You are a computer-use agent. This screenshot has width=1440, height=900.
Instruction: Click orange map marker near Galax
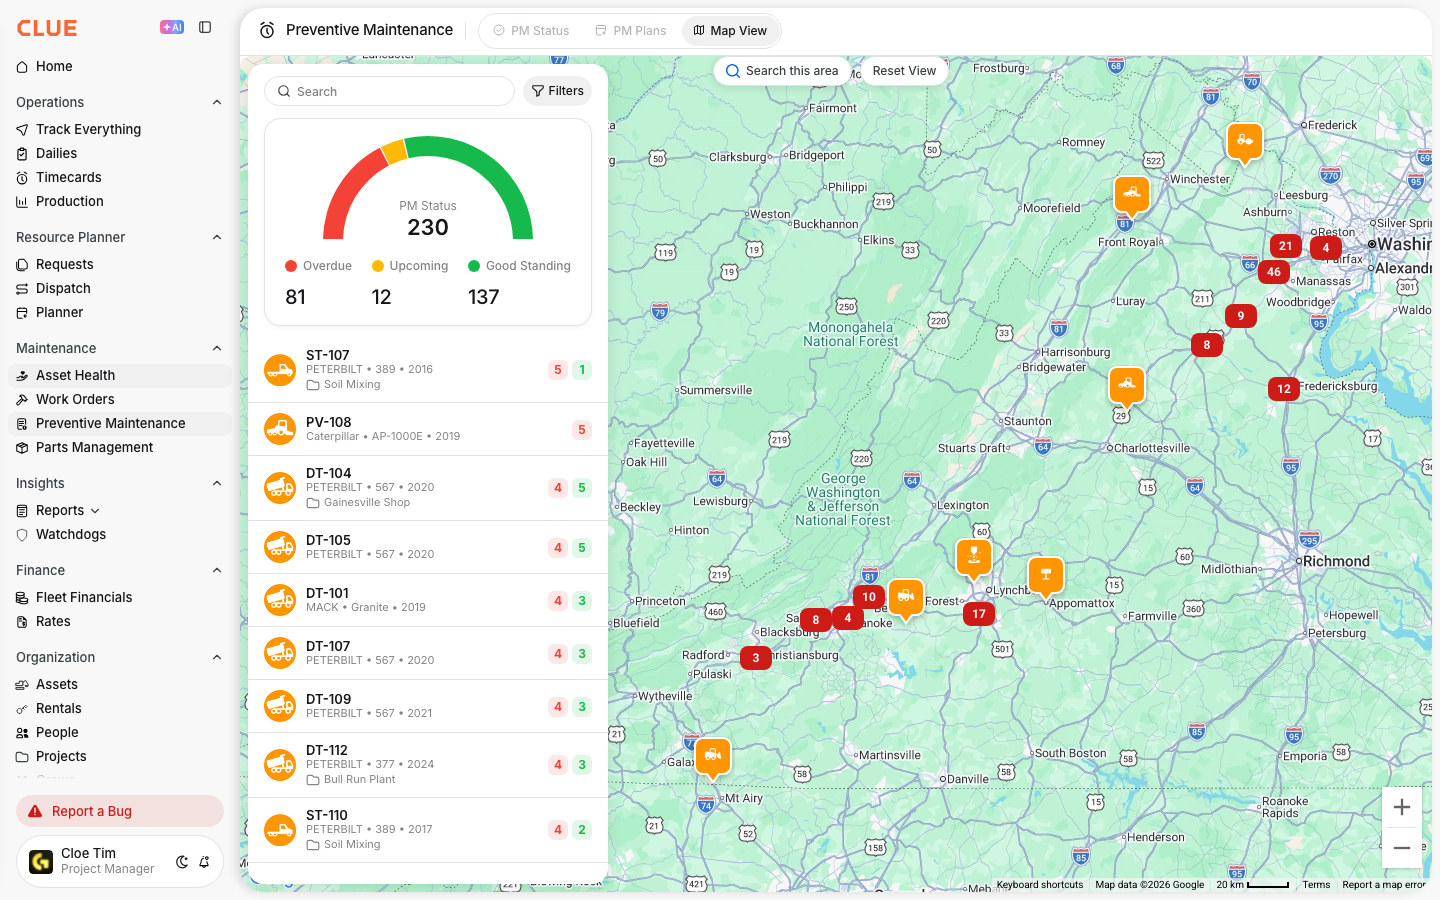point(713,758)
